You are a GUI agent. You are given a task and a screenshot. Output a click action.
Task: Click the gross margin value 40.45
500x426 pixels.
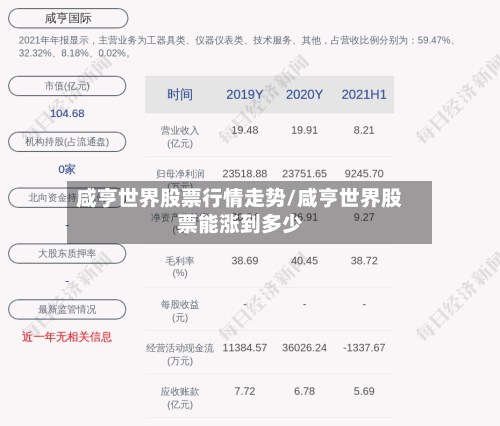coord(304,261)
